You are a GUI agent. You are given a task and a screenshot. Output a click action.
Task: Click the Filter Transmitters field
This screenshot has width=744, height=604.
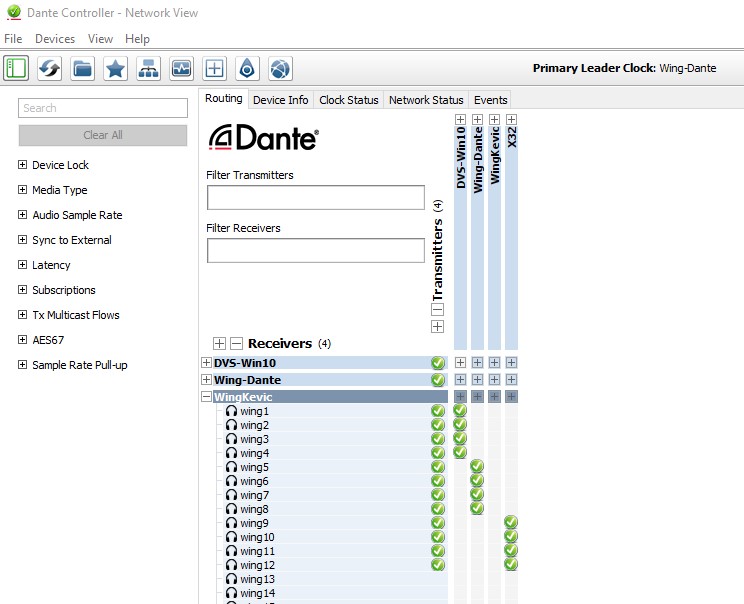pyautogui.click(x=316, y=197)
